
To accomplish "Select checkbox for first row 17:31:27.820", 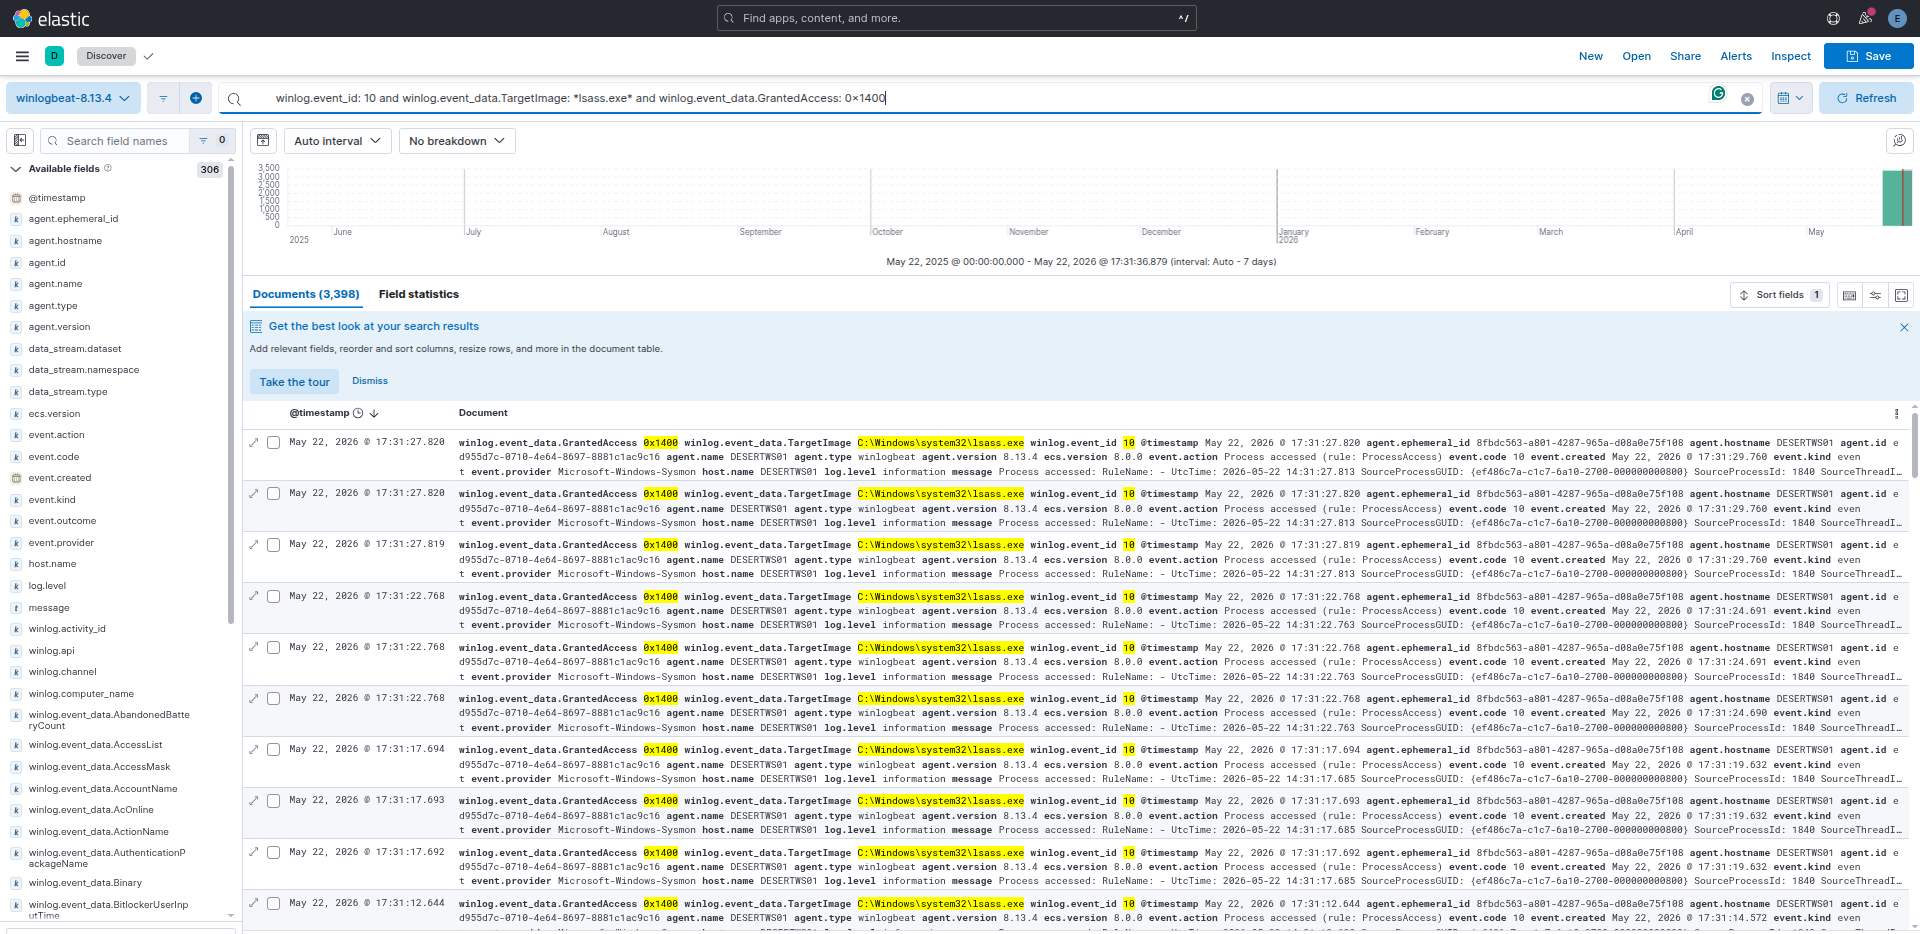I will pyautogui.click(x=273, y=443).
